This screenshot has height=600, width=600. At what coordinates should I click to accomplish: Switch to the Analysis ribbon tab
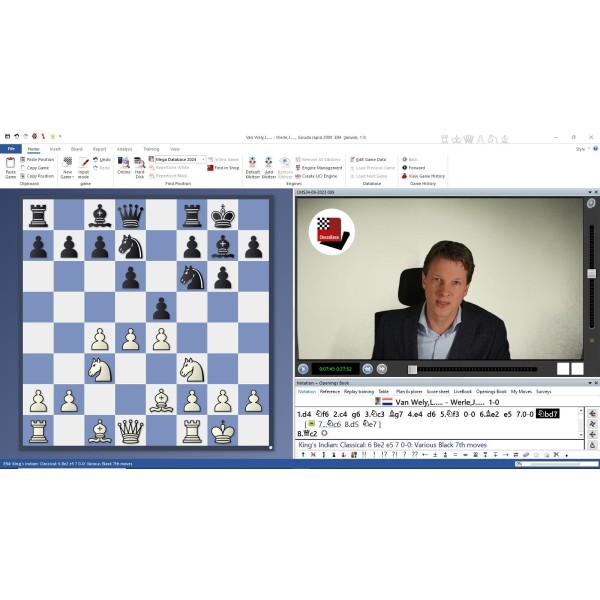coord(124,149)
